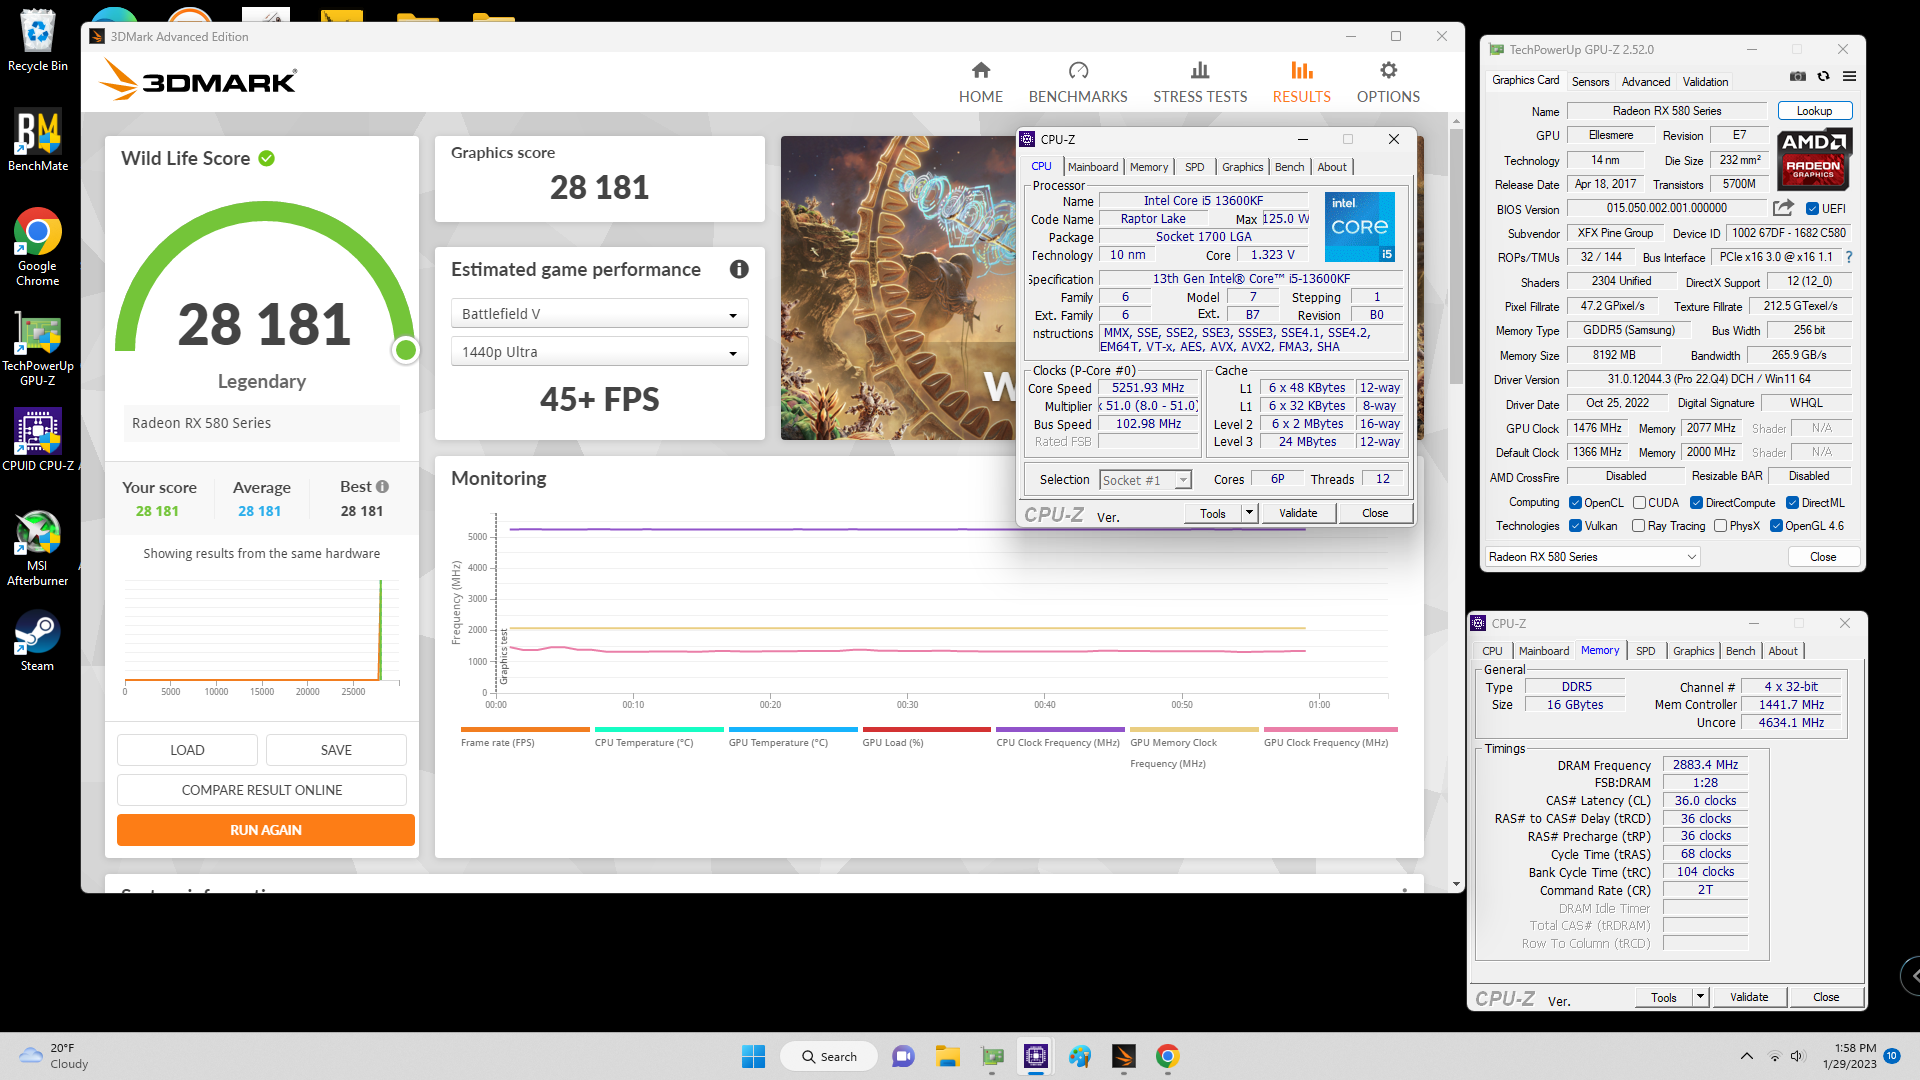
Task: Click Validate button in front CPU-Z window
Action: tap(1298, 513)
